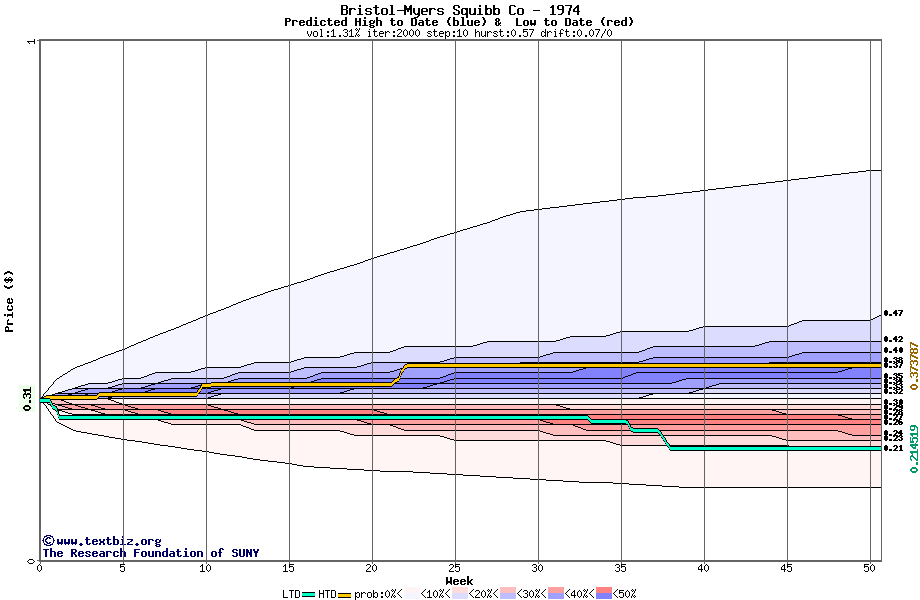The height and width of the screenshot is (600, 920).
Task: Click the Week axis tick "45"
Action: point(787,568)
